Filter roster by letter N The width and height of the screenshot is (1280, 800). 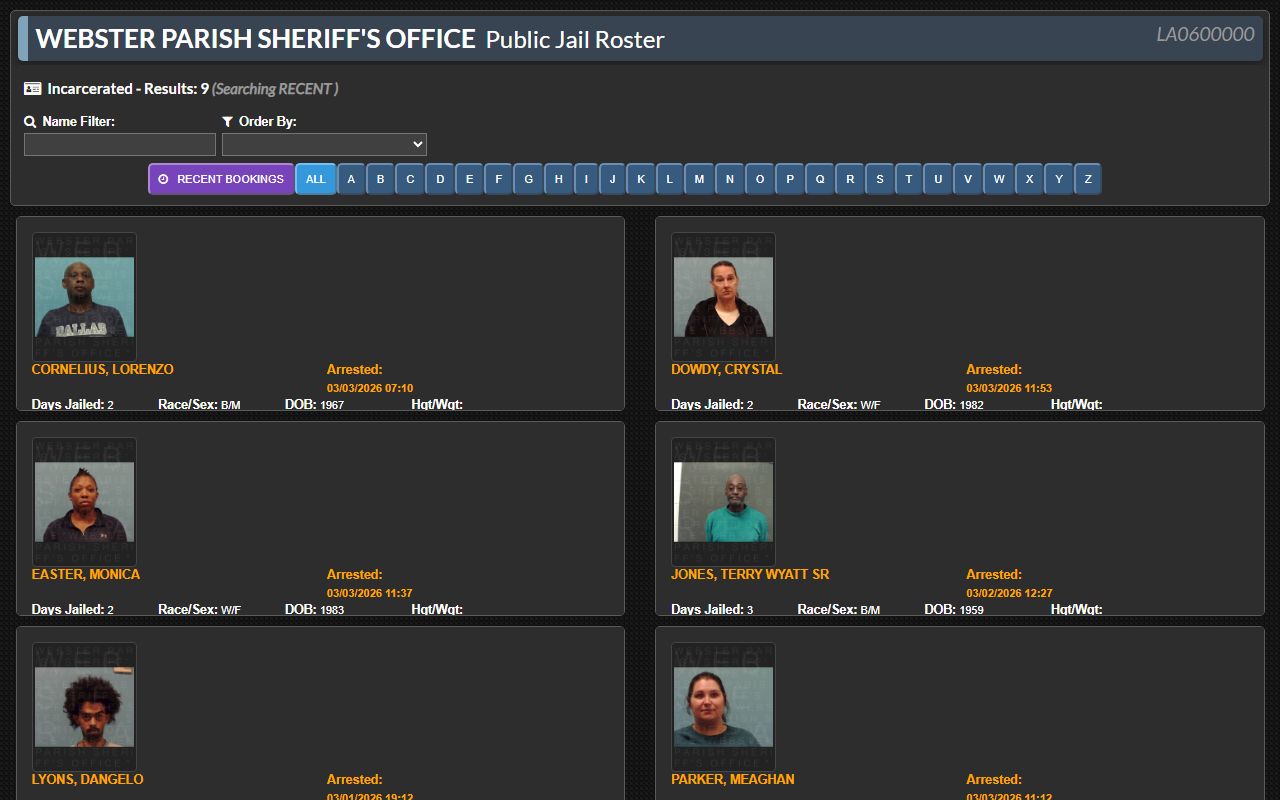click(730, 179)
